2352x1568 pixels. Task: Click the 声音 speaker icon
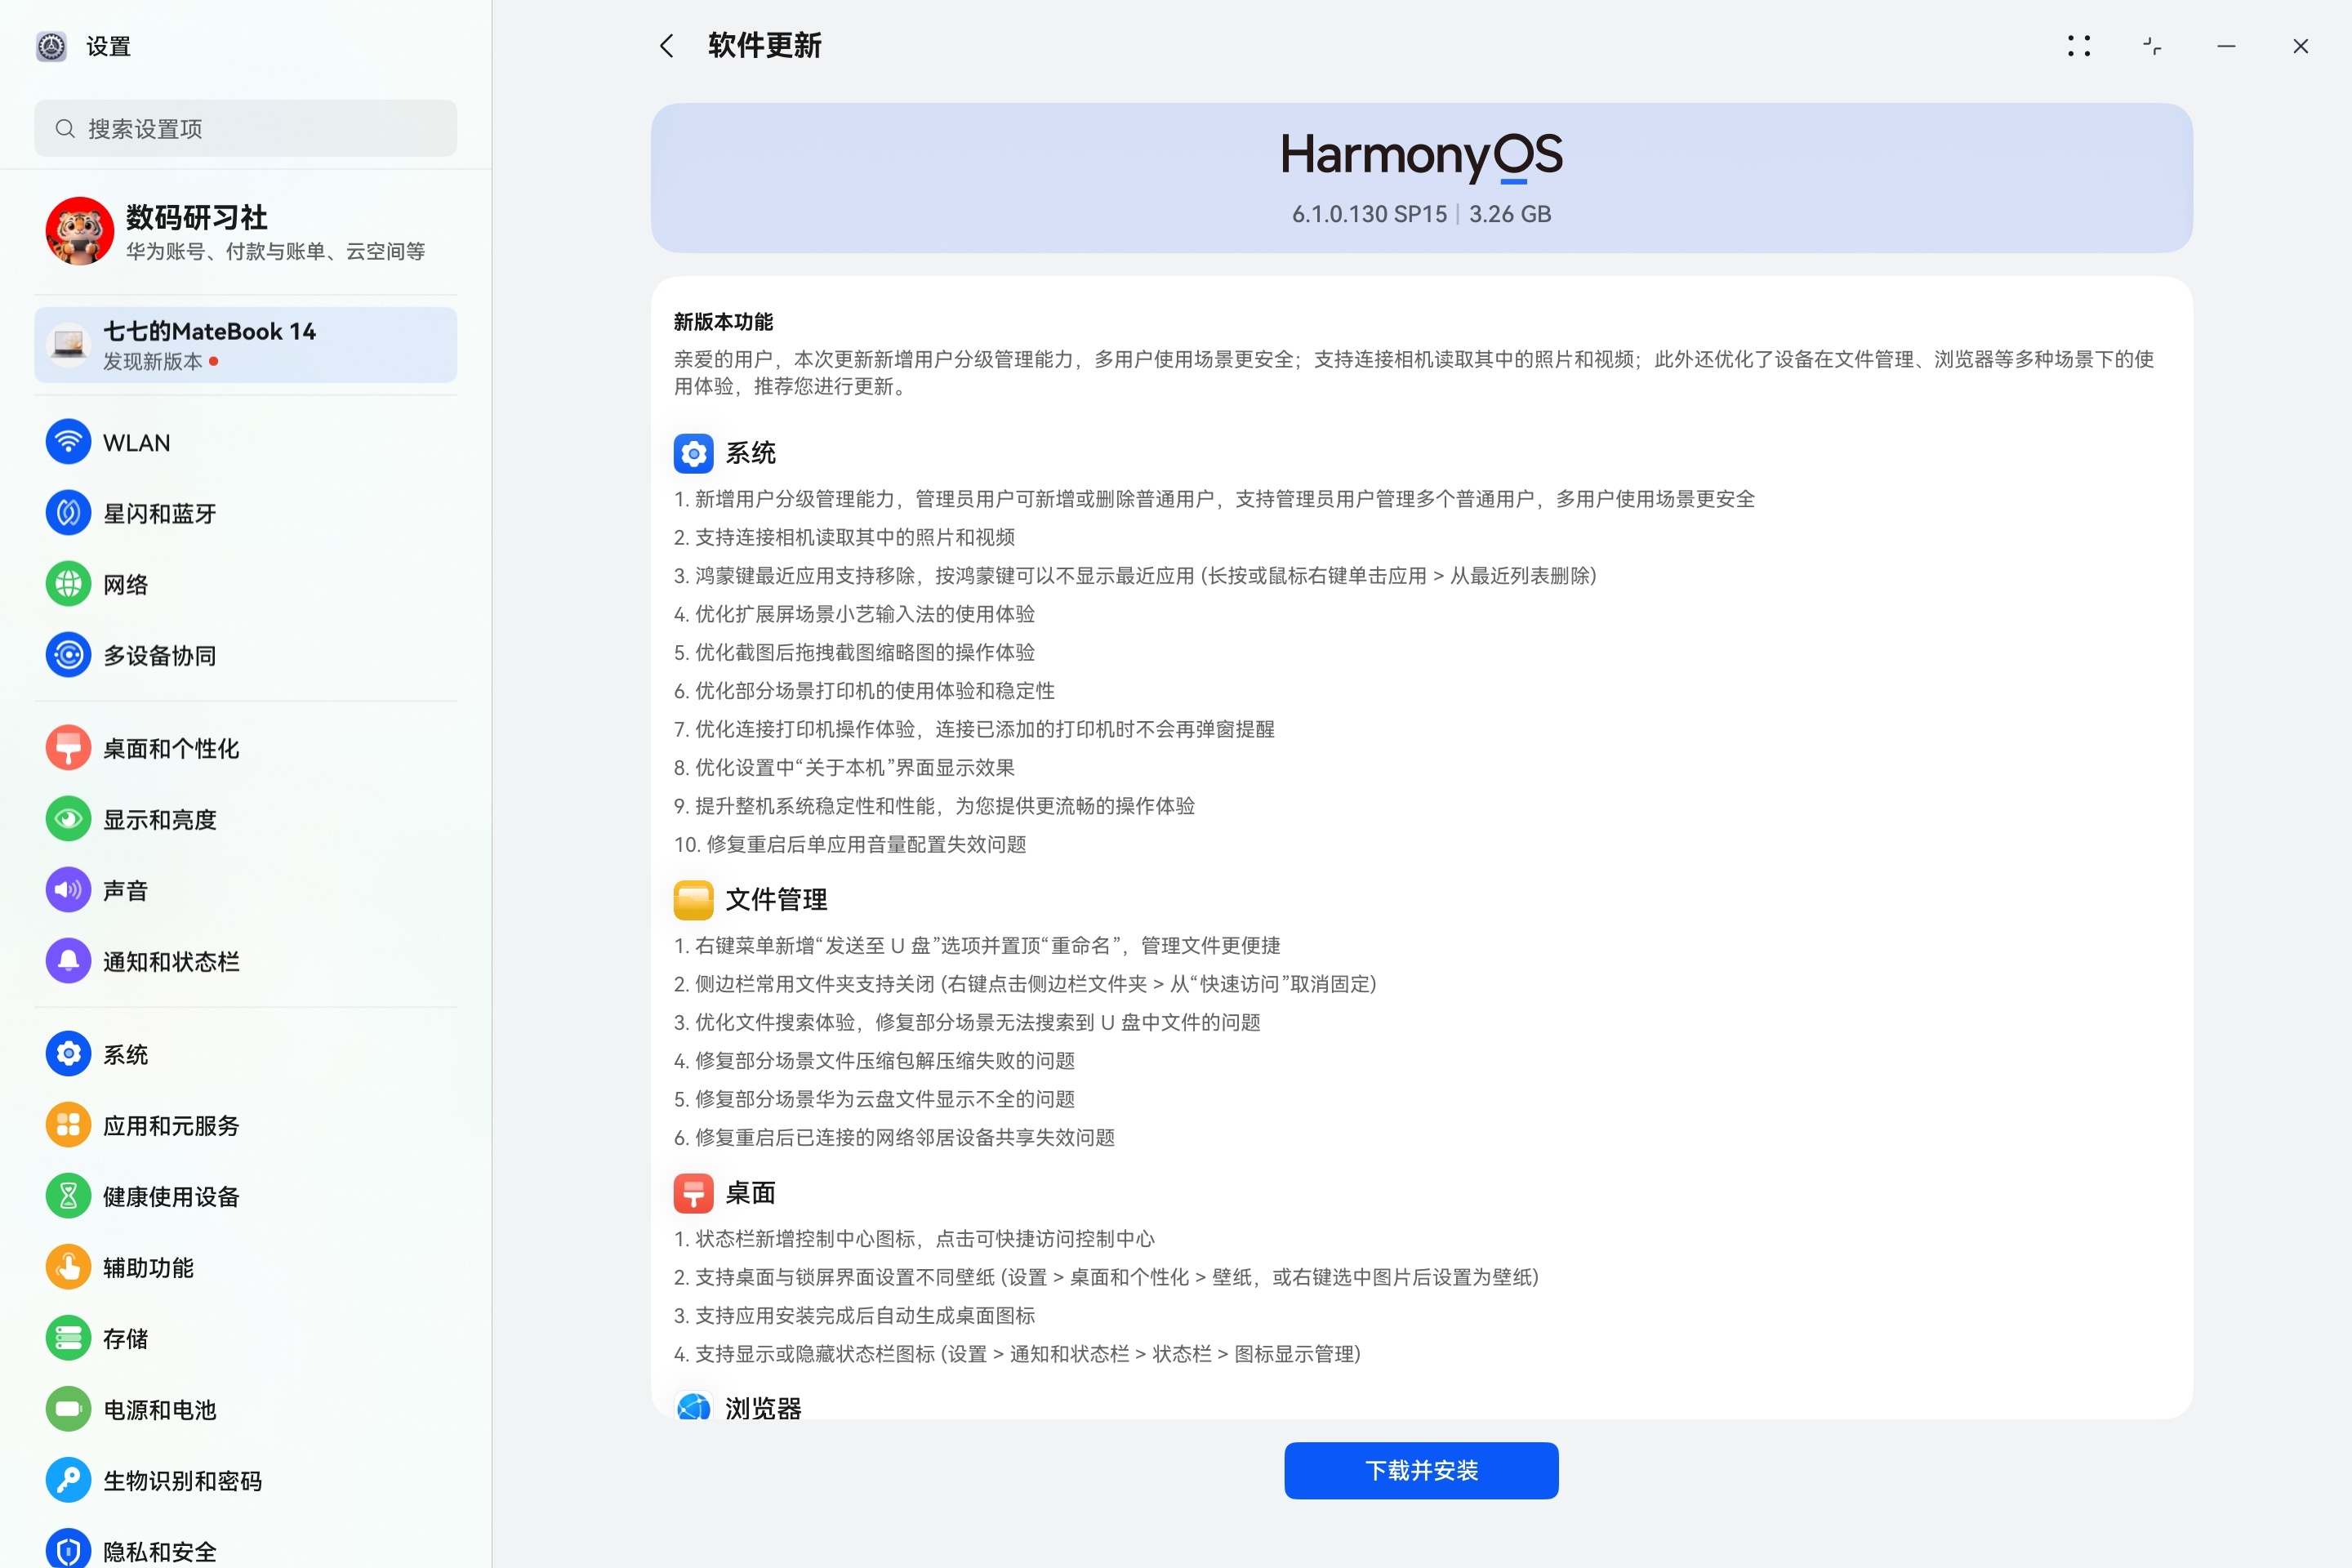(68, 890)
